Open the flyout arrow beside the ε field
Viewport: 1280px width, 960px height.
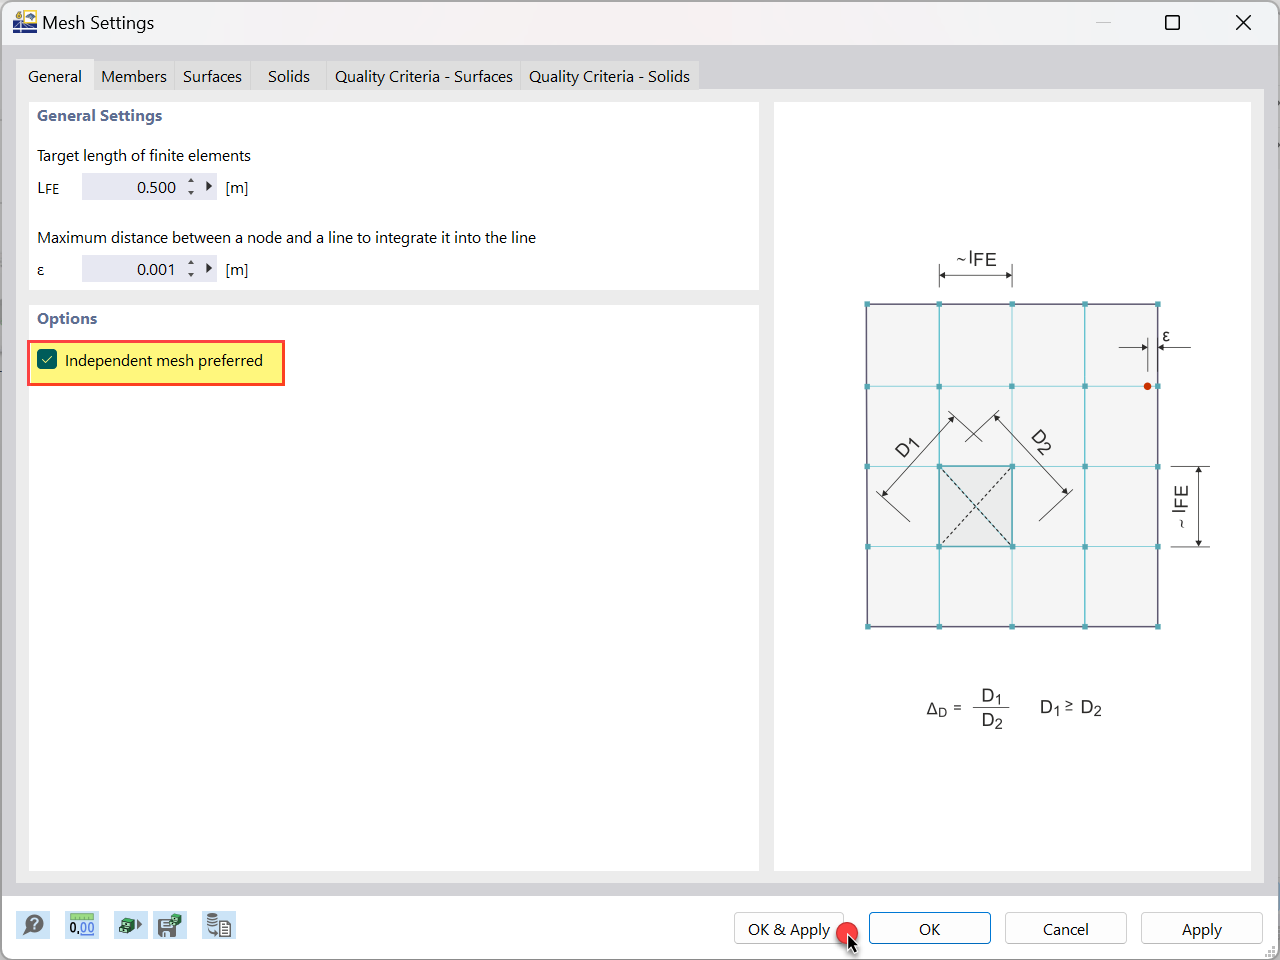click(x=208, y=268)
